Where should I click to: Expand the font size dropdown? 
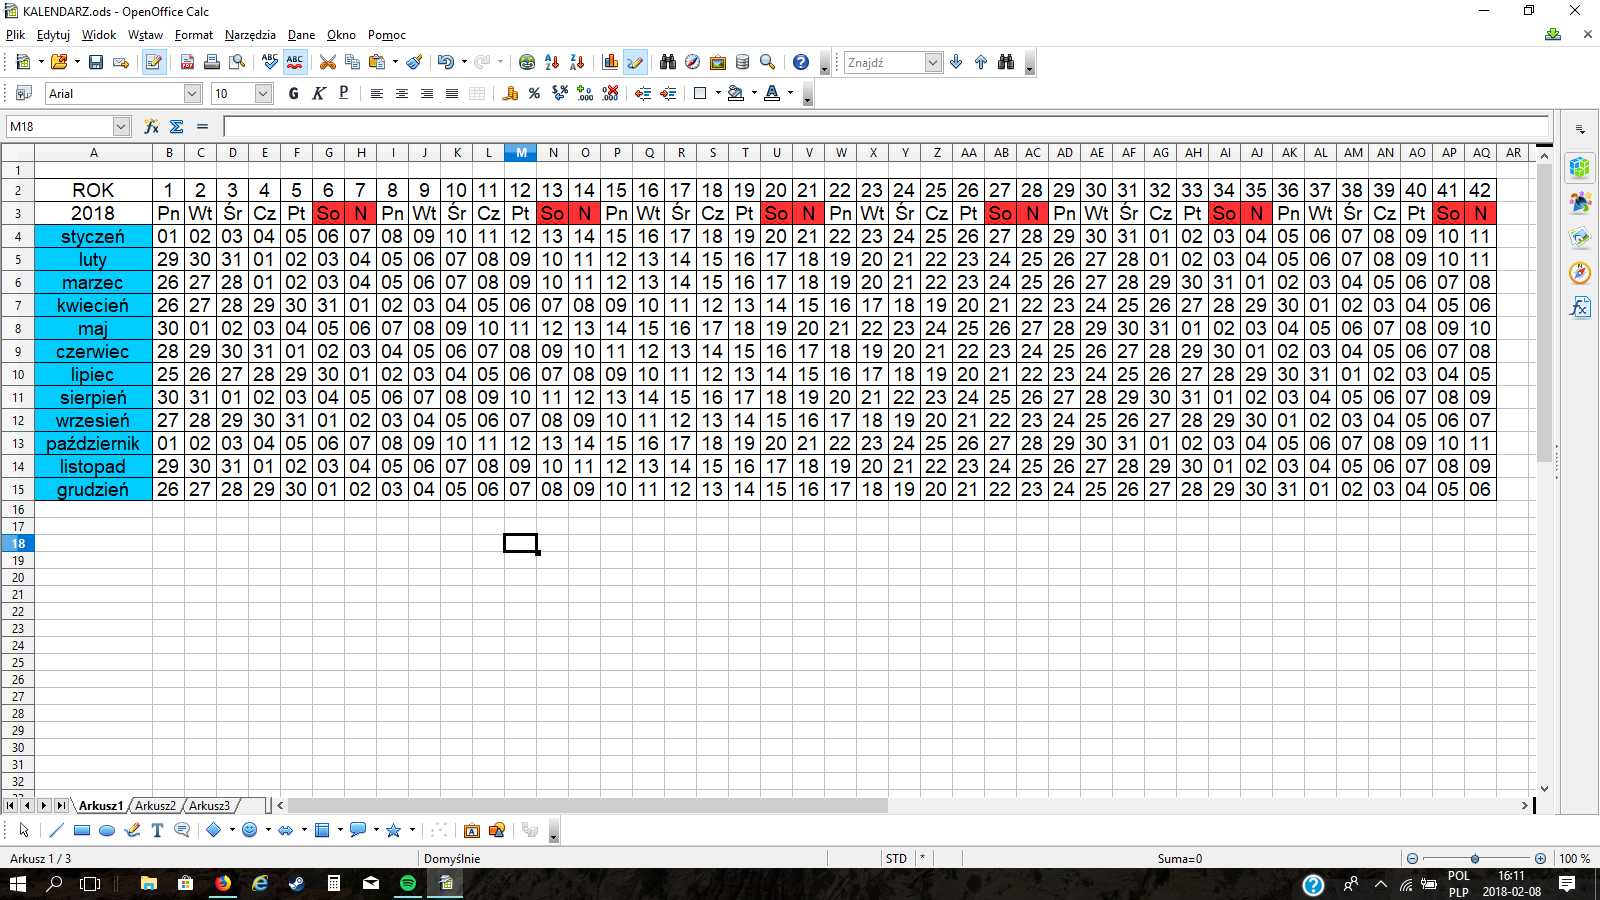(263, 93)
